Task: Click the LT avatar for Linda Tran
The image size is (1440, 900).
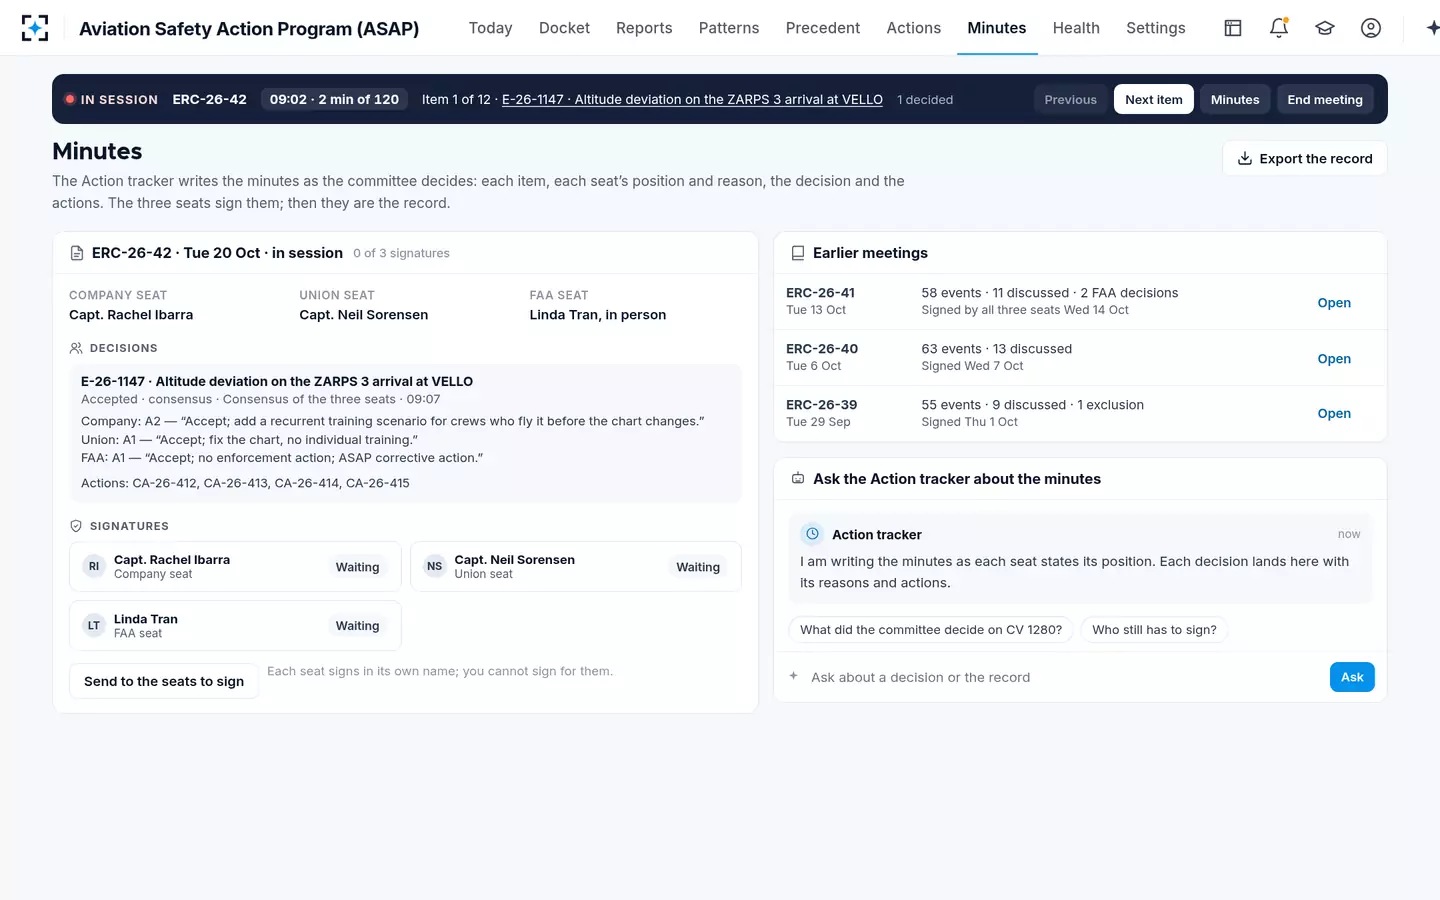Action: pos(94,625)
